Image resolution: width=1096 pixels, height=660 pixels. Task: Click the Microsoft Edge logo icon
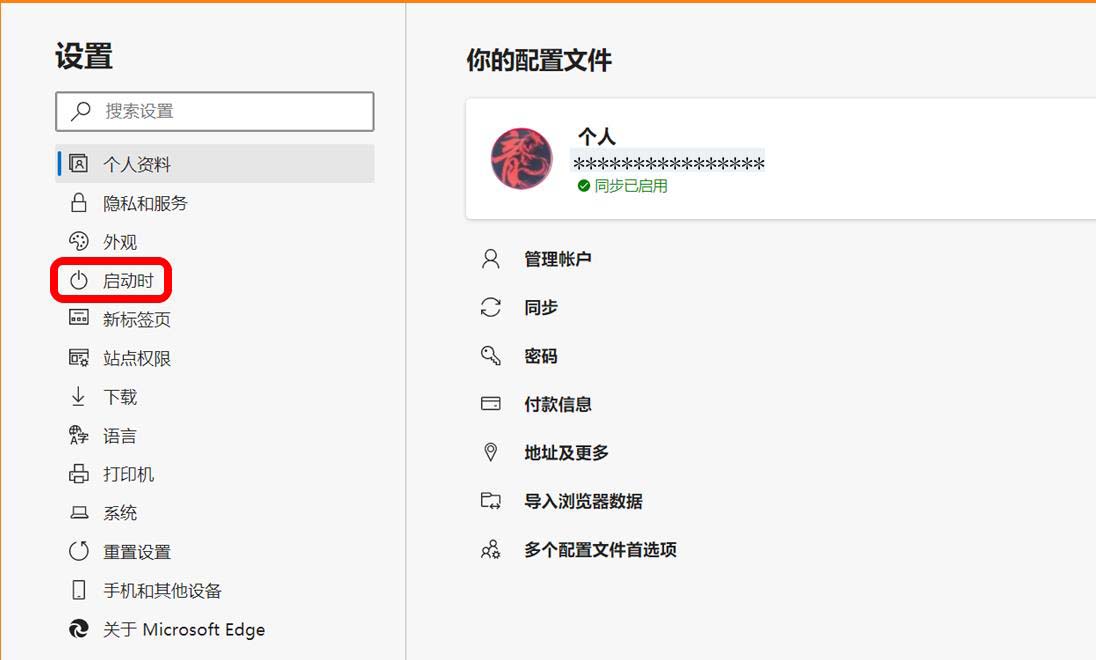tap(79, 629)
